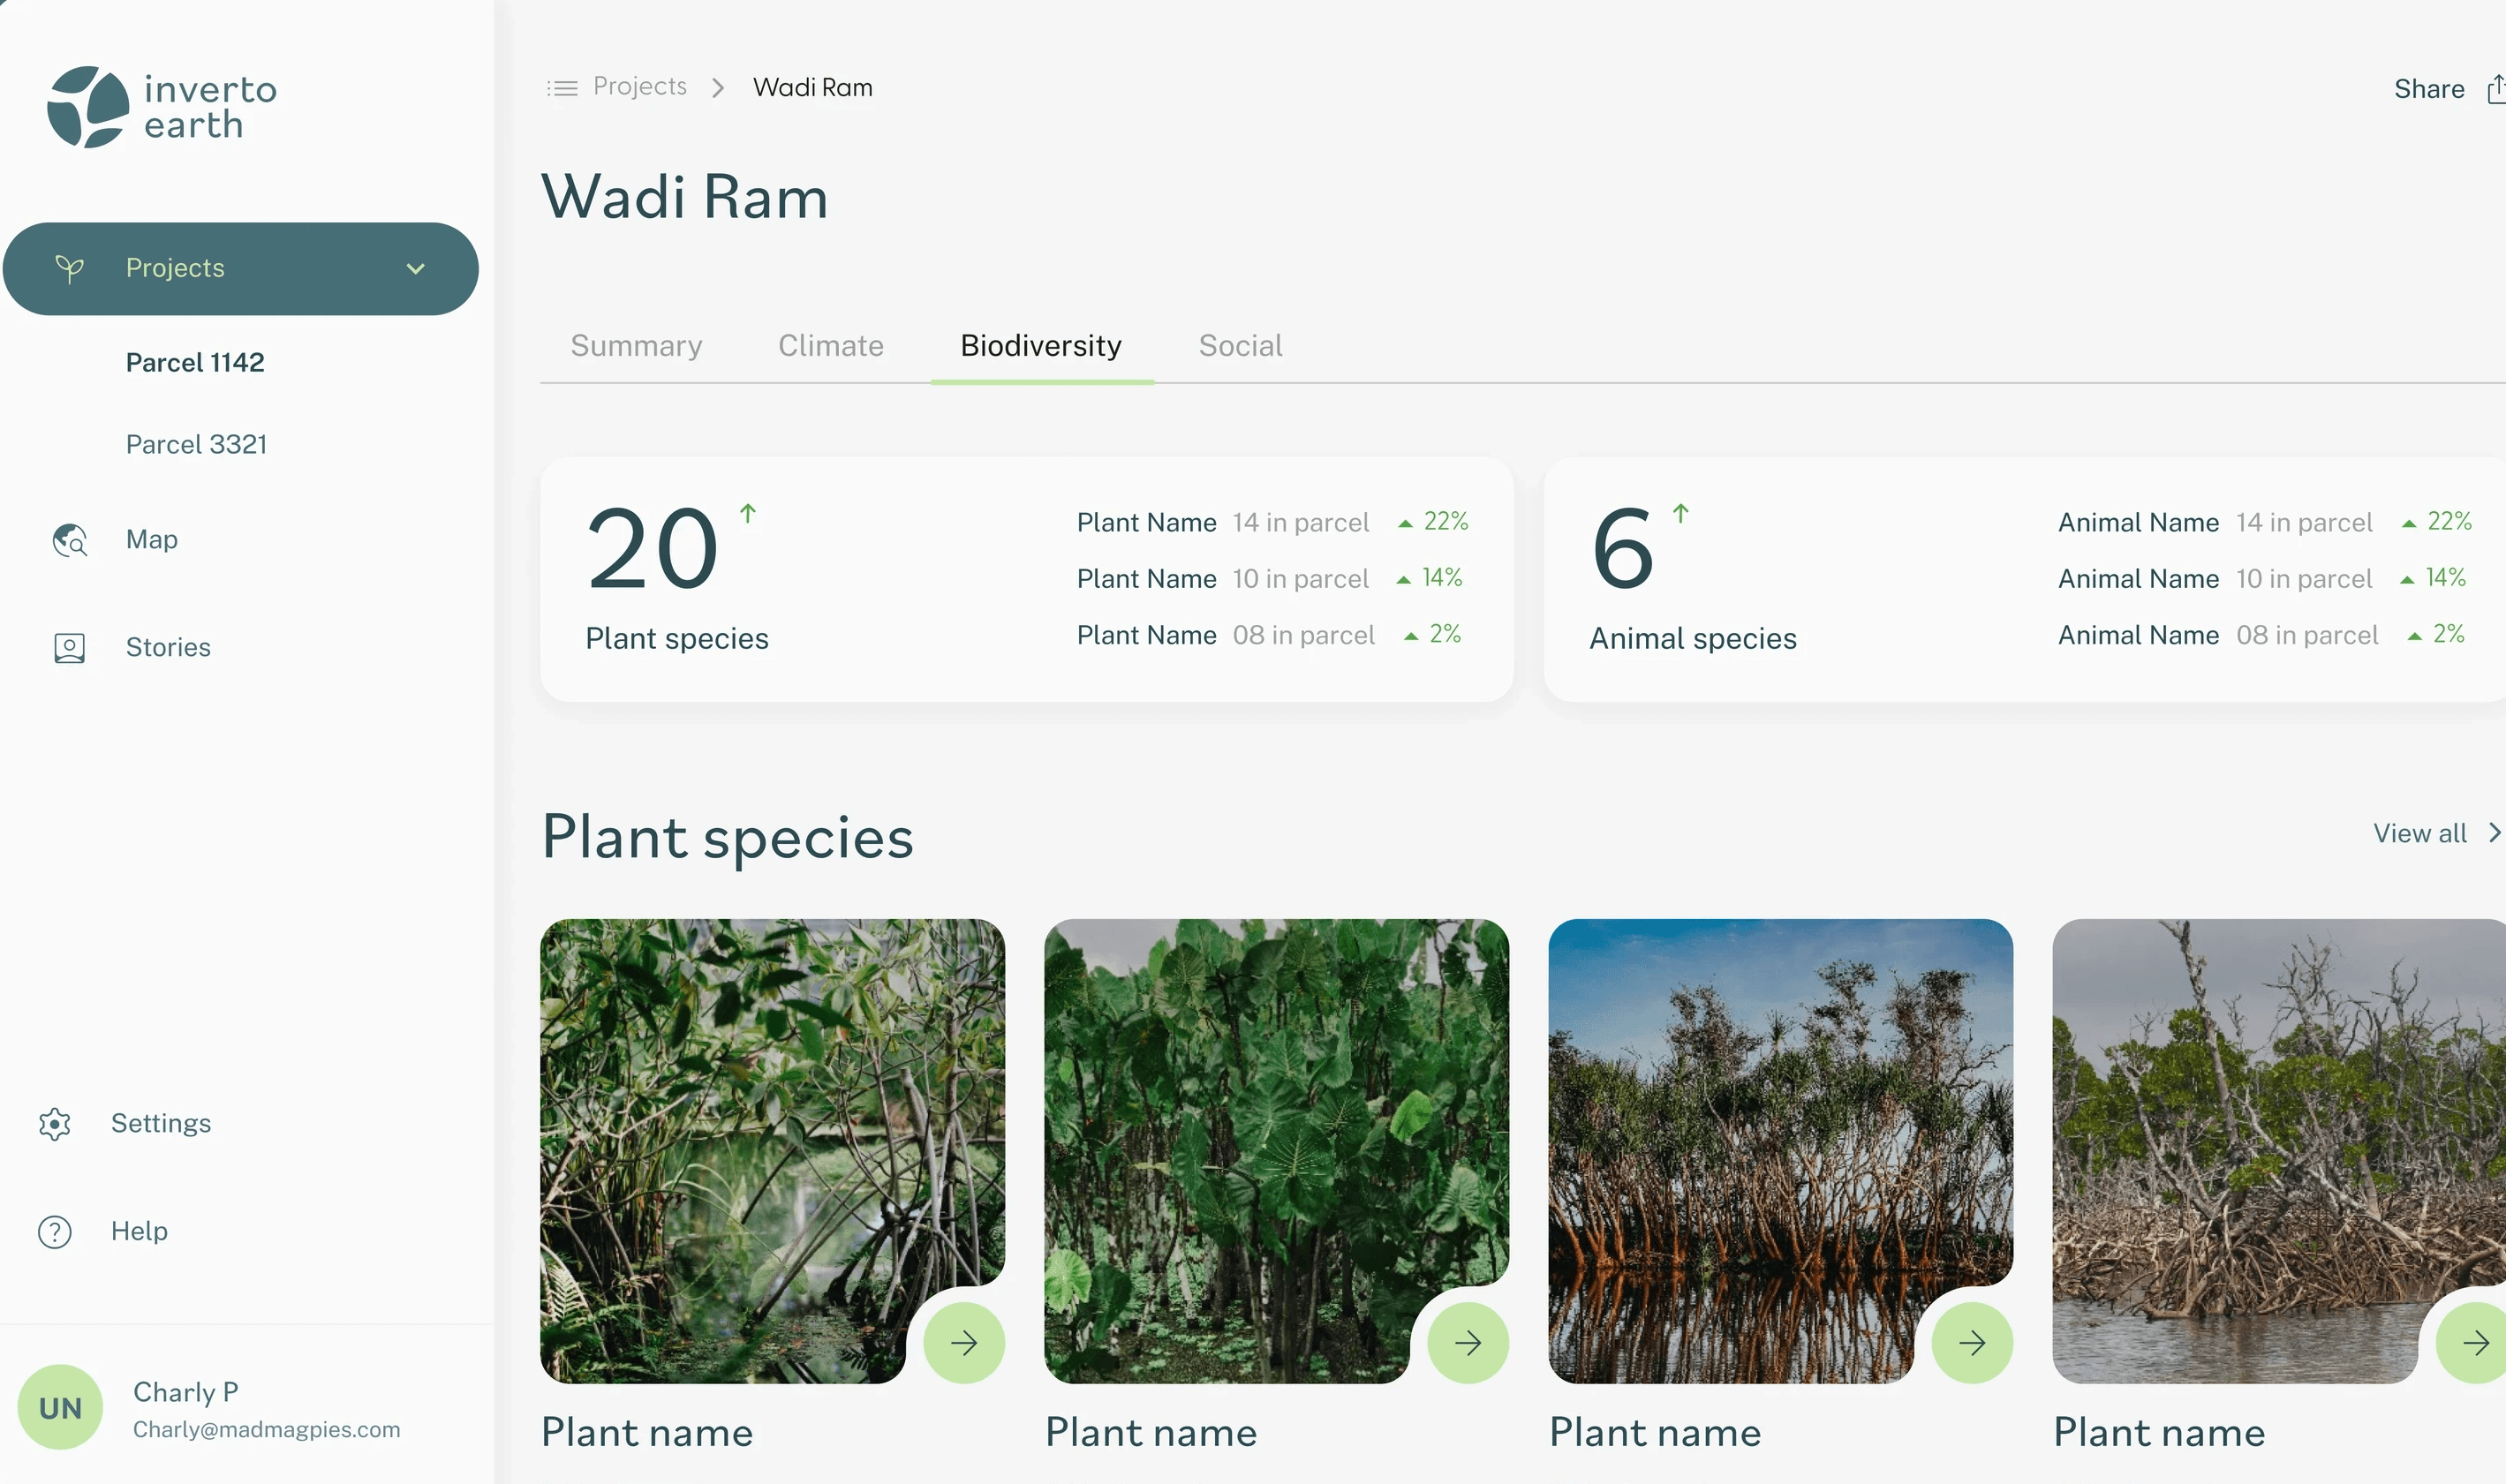Open fourth plant card arrow button
The image size is (2506, 1484).
2472,1343
